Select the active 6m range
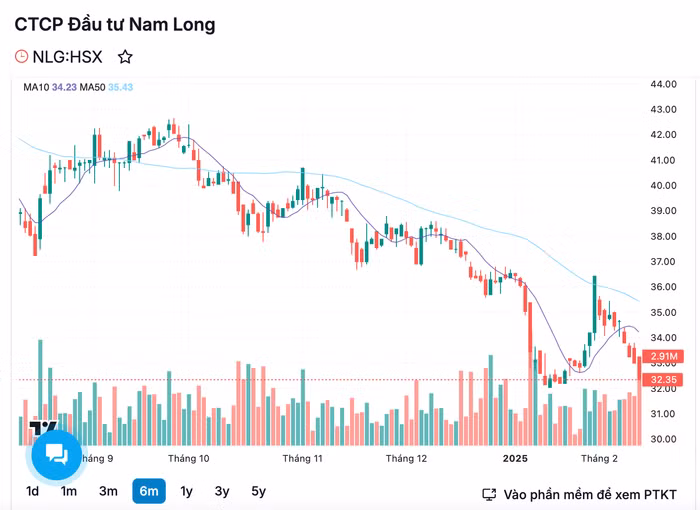Screen dimensions: 700x510 point(149,491)
